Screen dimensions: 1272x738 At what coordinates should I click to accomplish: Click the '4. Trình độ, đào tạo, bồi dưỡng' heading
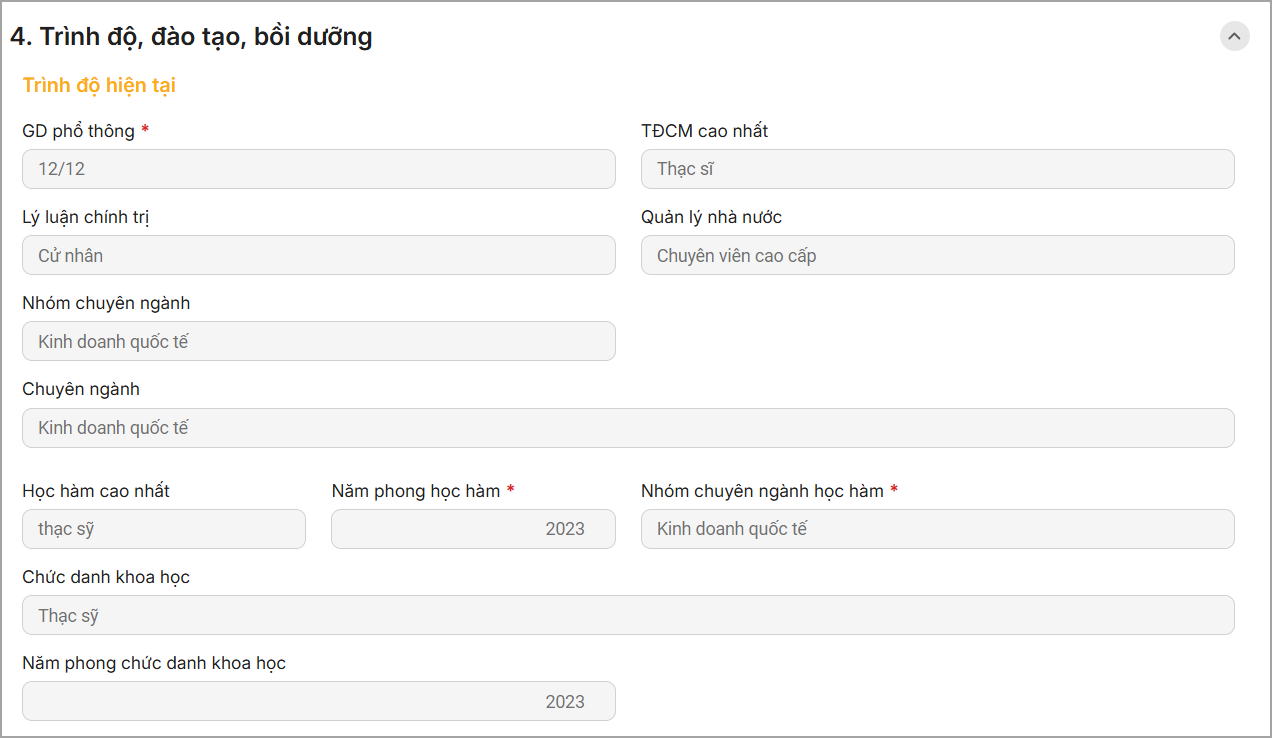click(191, 37)
